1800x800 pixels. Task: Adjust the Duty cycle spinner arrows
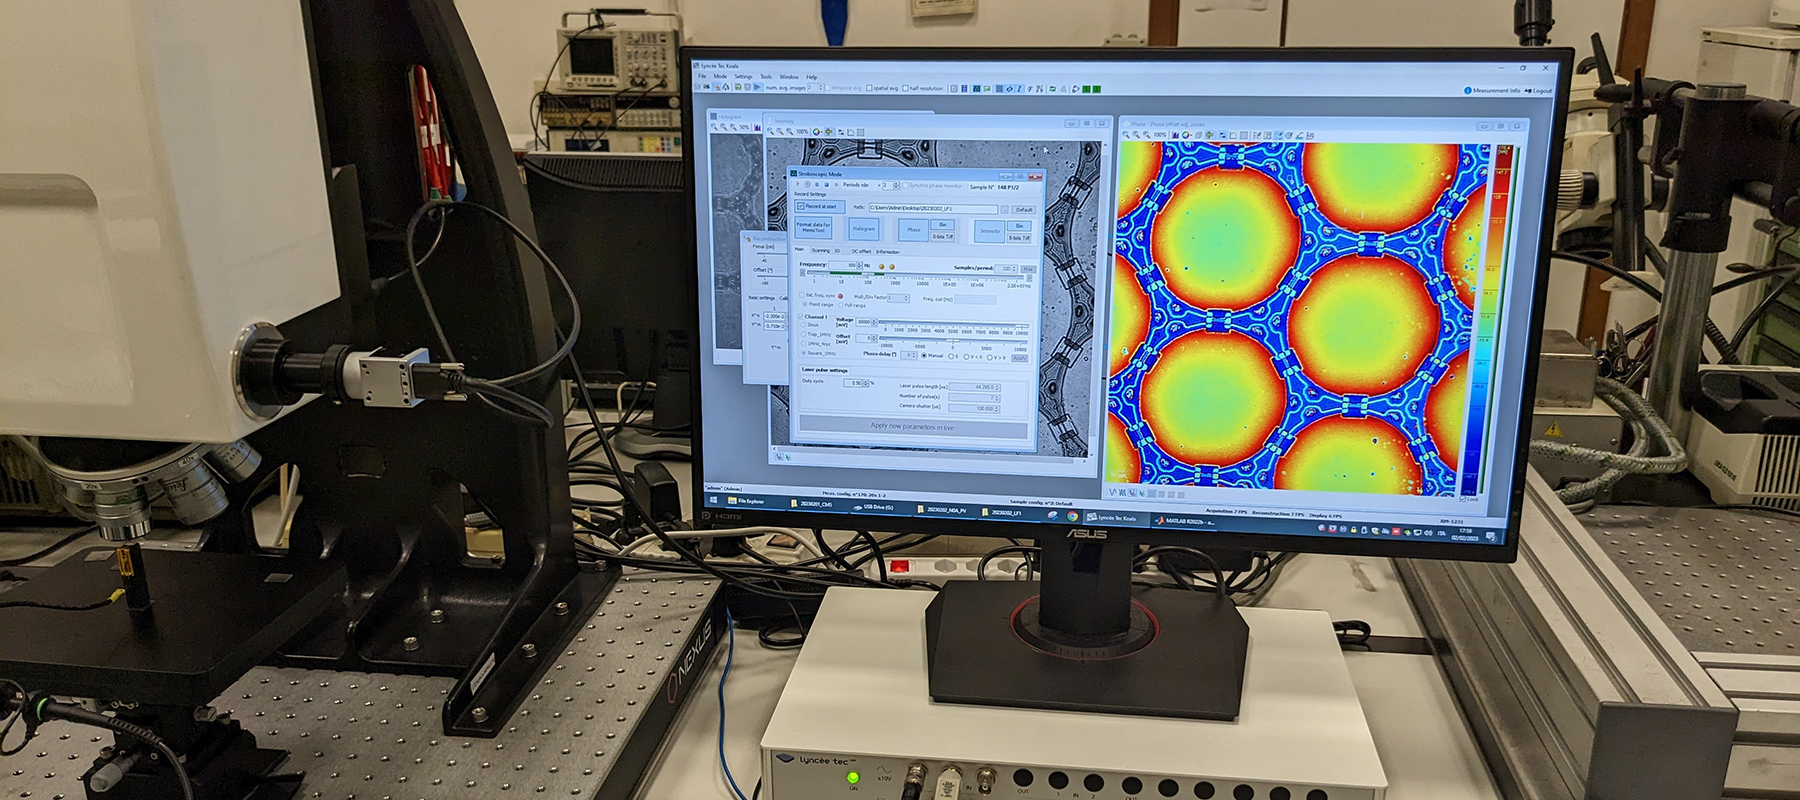point(867,382)
